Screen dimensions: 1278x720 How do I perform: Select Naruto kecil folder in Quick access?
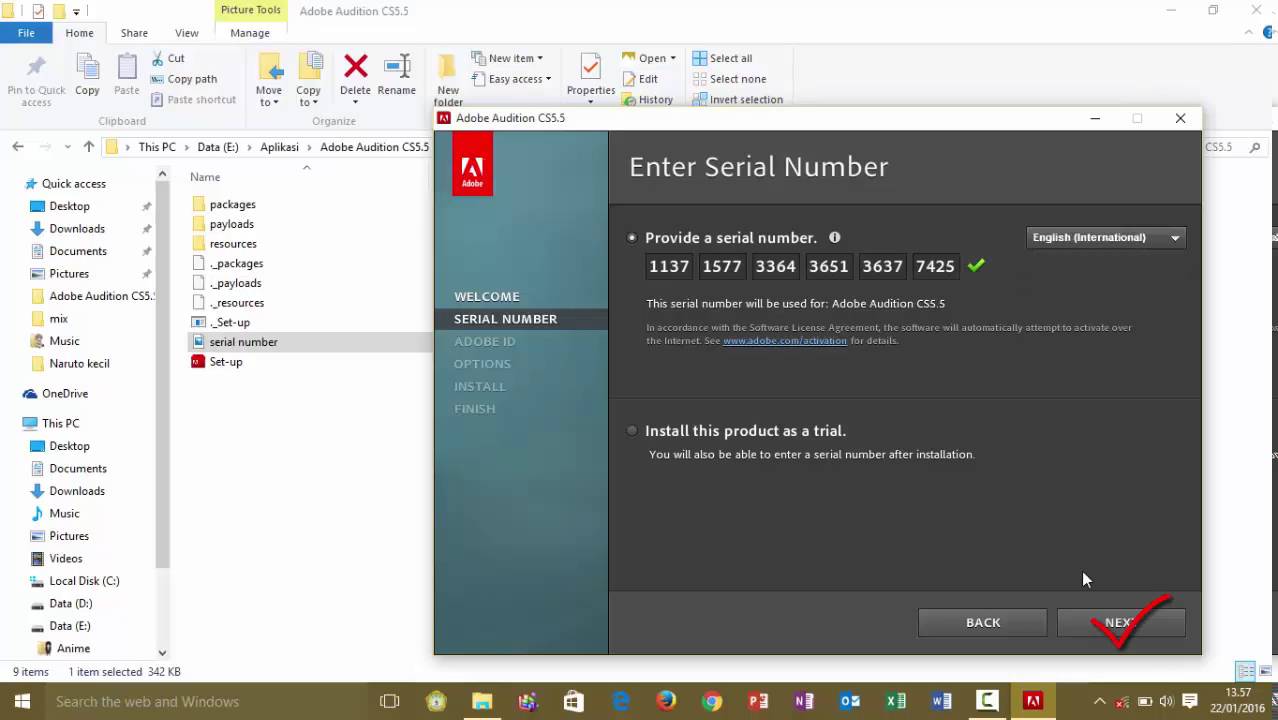[79, 364]
